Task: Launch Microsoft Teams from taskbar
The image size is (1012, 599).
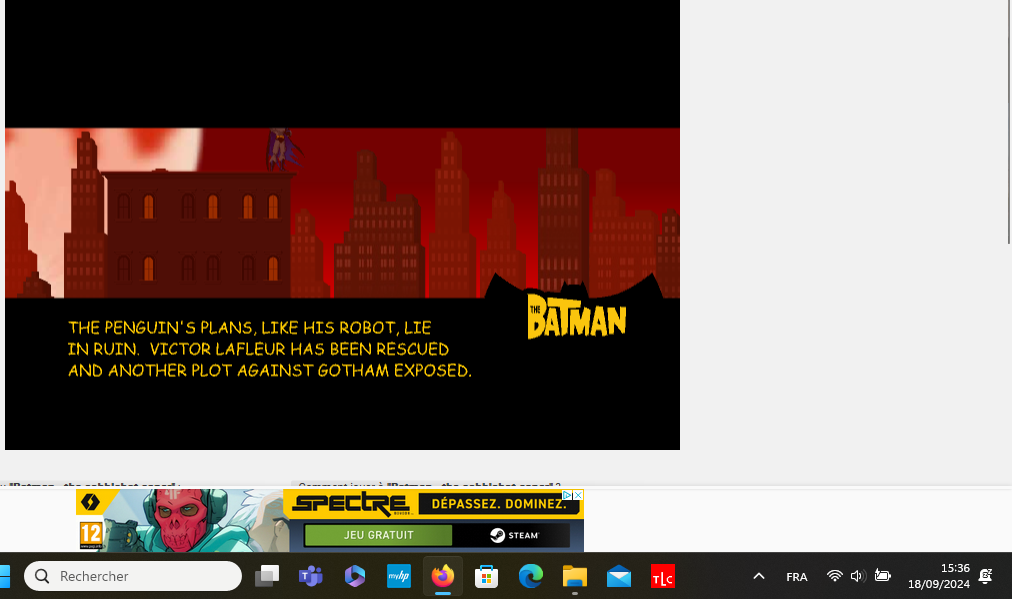Action: [310, 577]
